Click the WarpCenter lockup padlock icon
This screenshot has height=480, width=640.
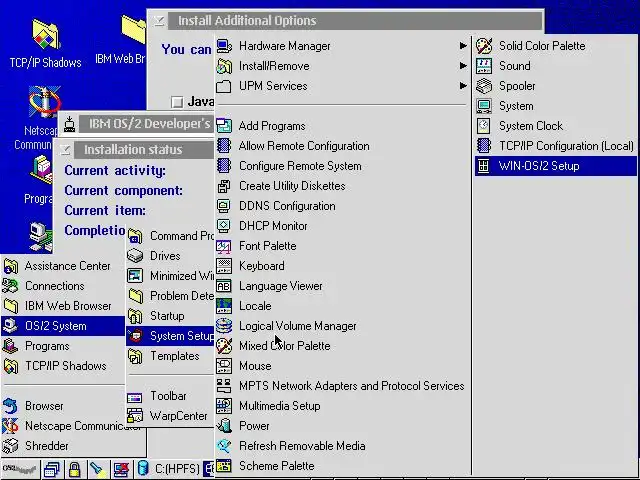(x=74, y=469)
